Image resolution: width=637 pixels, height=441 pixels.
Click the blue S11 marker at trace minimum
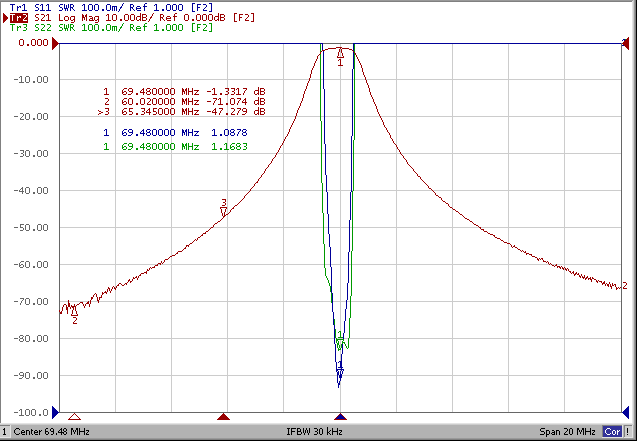[340, 374]
